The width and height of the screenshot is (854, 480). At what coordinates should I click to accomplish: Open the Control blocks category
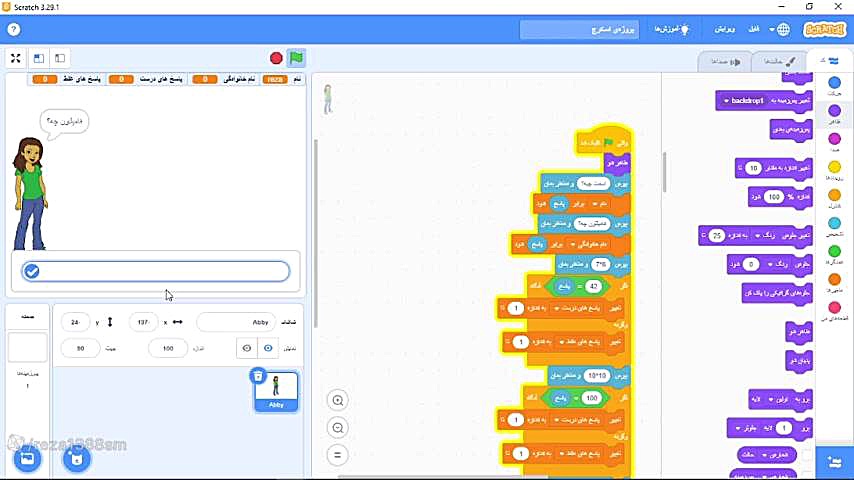point(834,199)
